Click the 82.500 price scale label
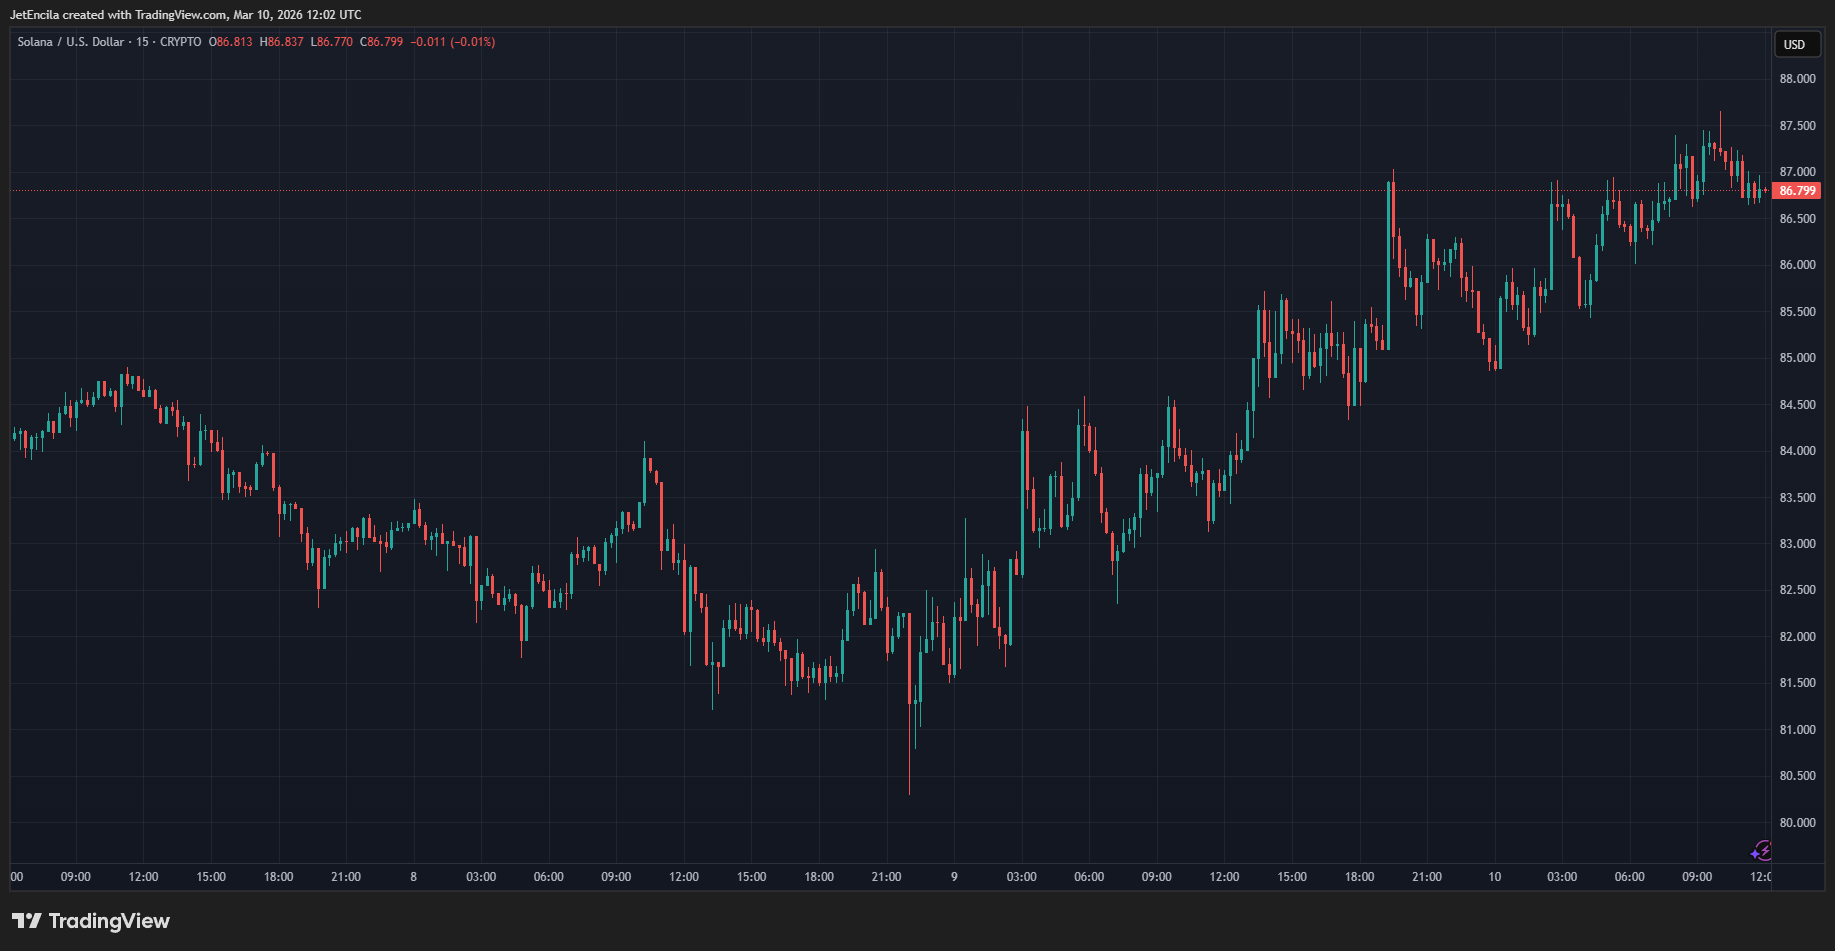 coord(1797,590)
